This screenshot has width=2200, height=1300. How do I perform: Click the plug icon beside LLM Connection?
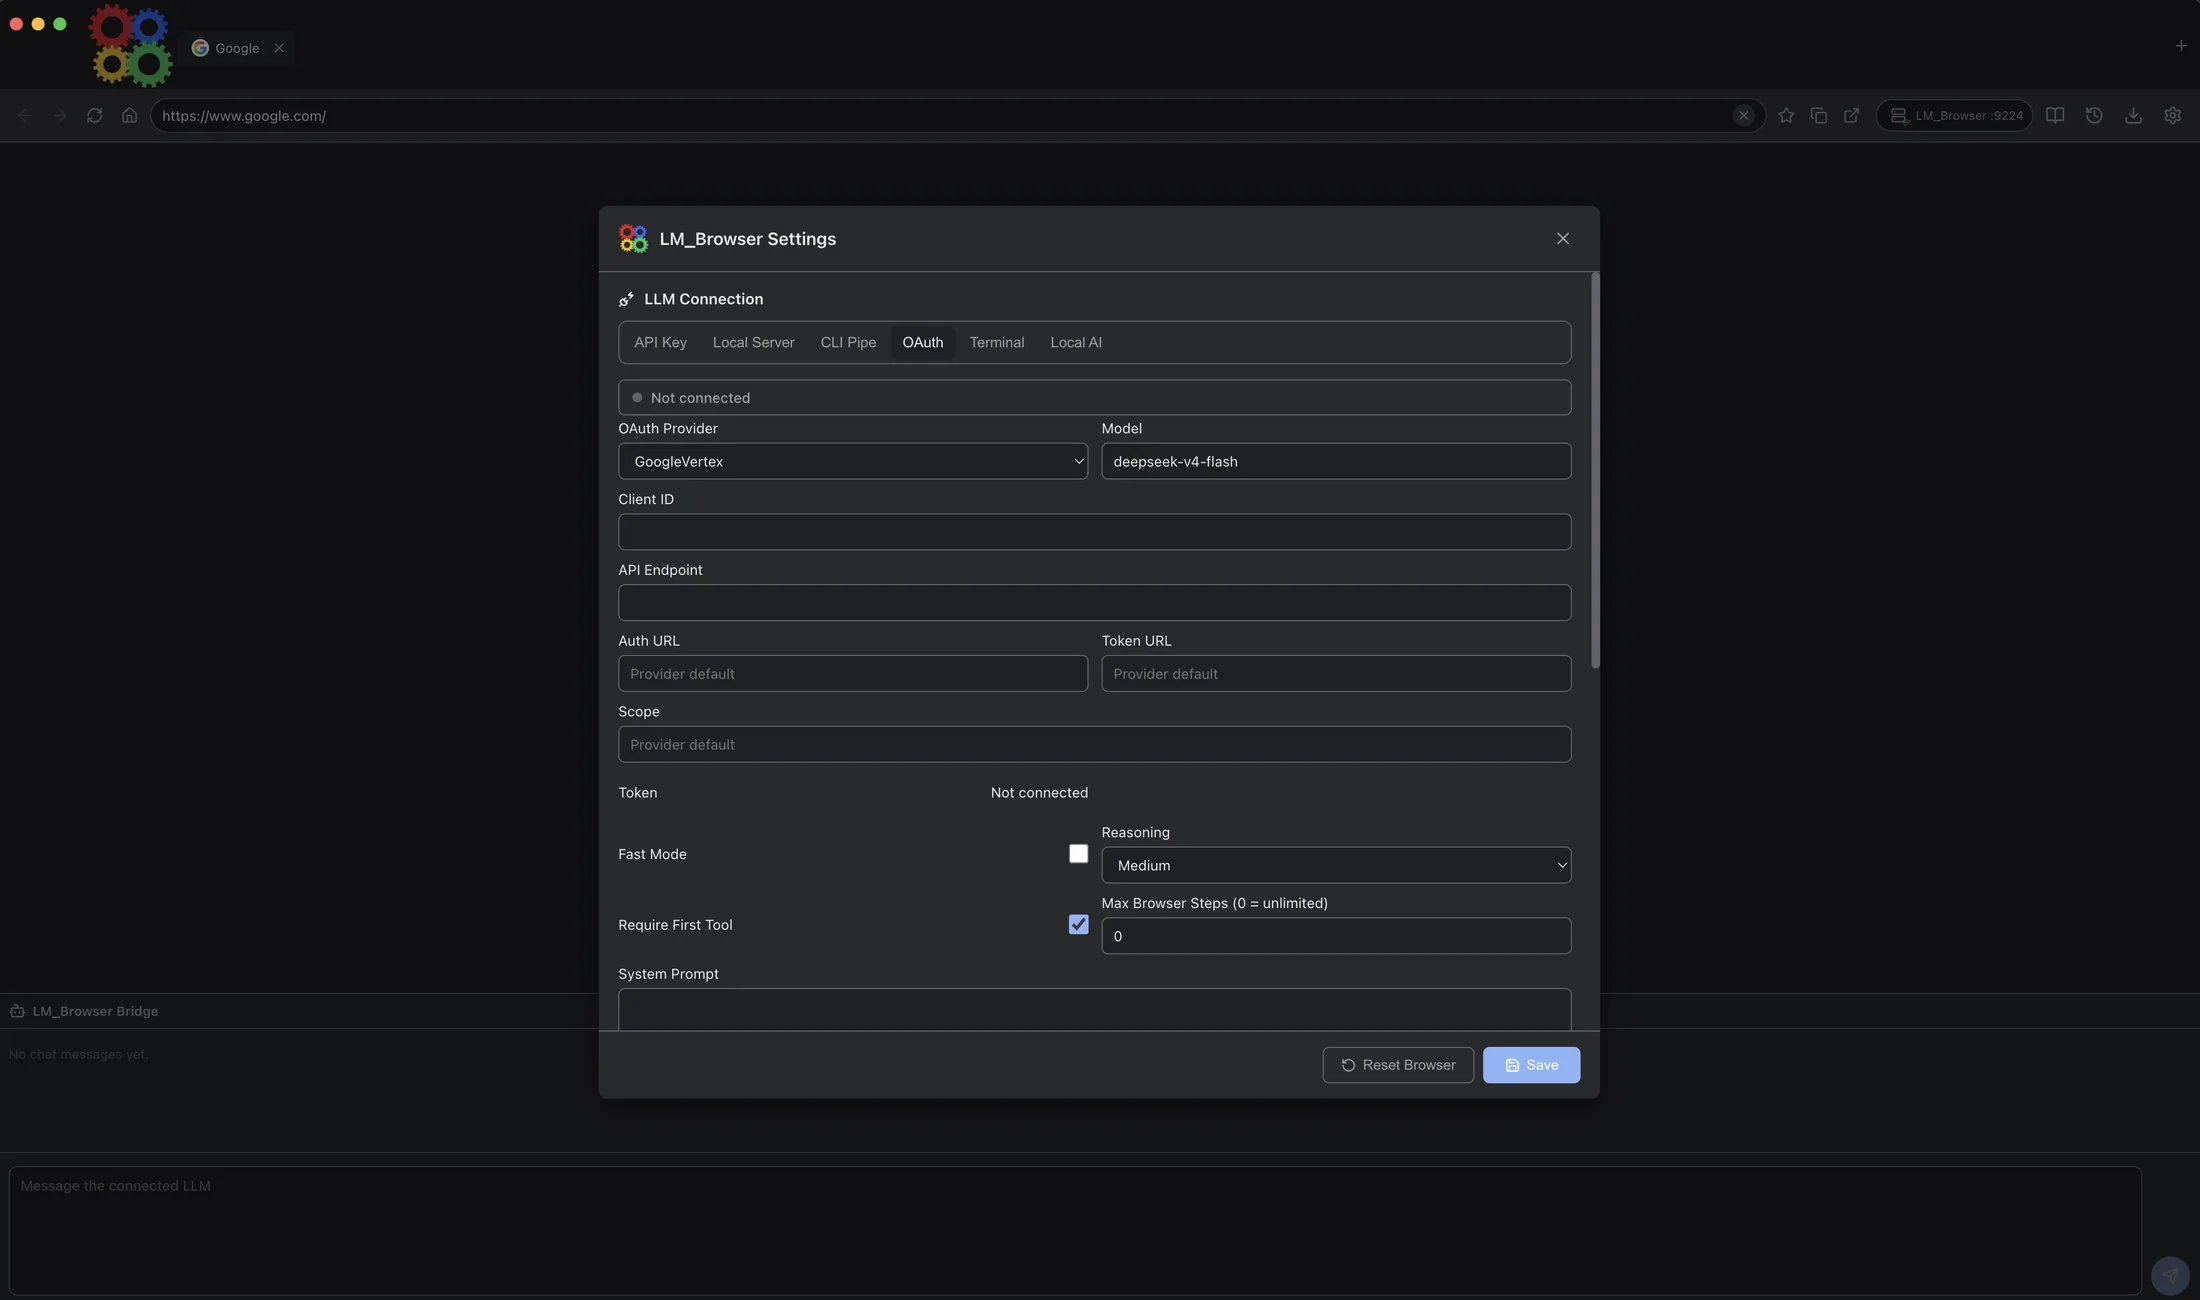point(626,299)
